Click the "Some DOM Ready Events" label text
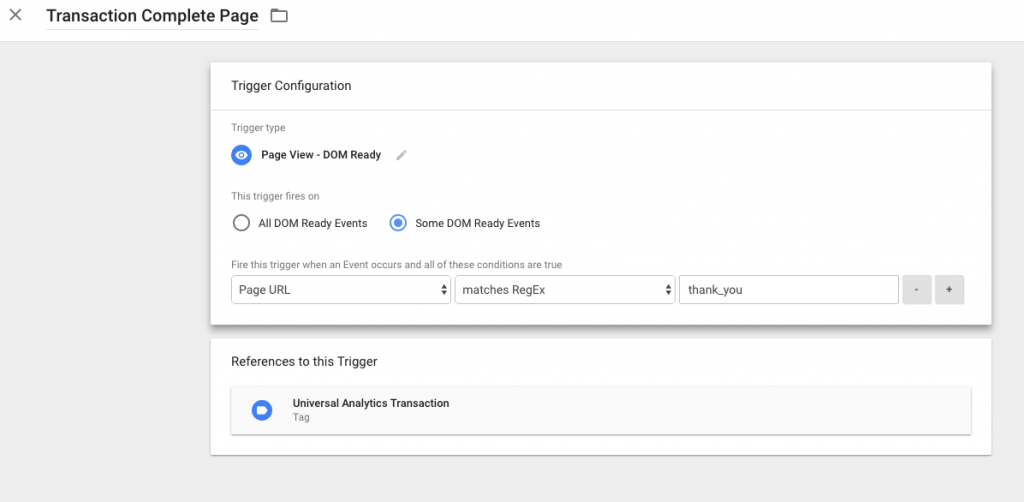 pos(477,223)
